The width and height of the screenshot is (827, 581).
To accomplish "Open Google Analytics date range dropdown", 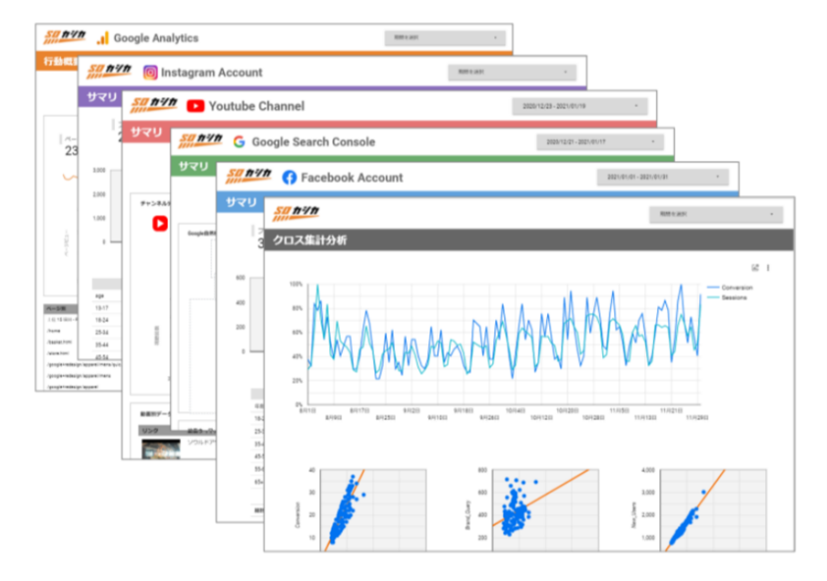I will [445, 38].
